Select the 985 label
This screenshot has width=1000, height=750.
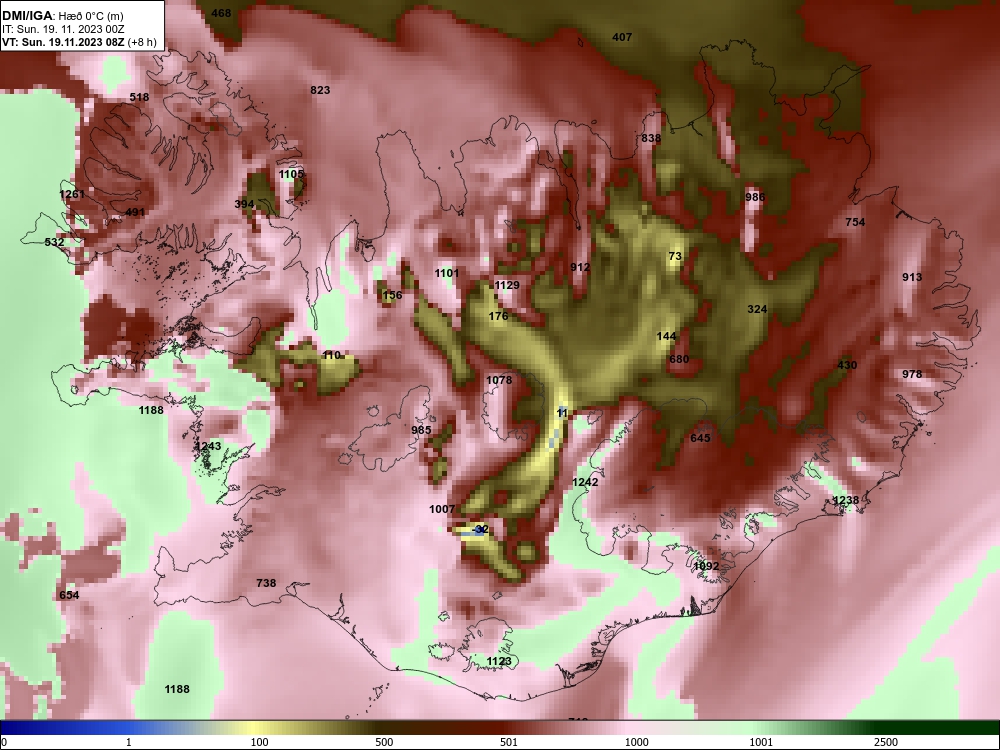[x=422, y=430]
